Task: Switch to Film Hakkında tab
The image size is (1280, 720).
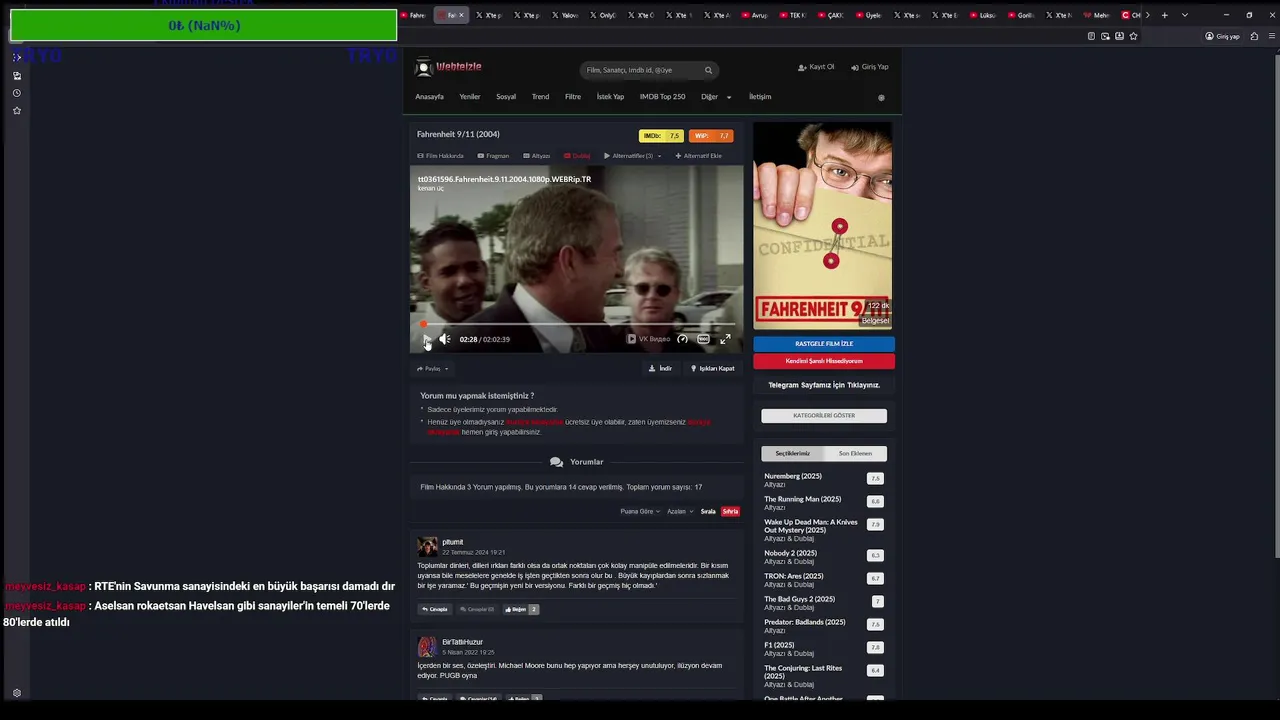Action: click(440, 156)
